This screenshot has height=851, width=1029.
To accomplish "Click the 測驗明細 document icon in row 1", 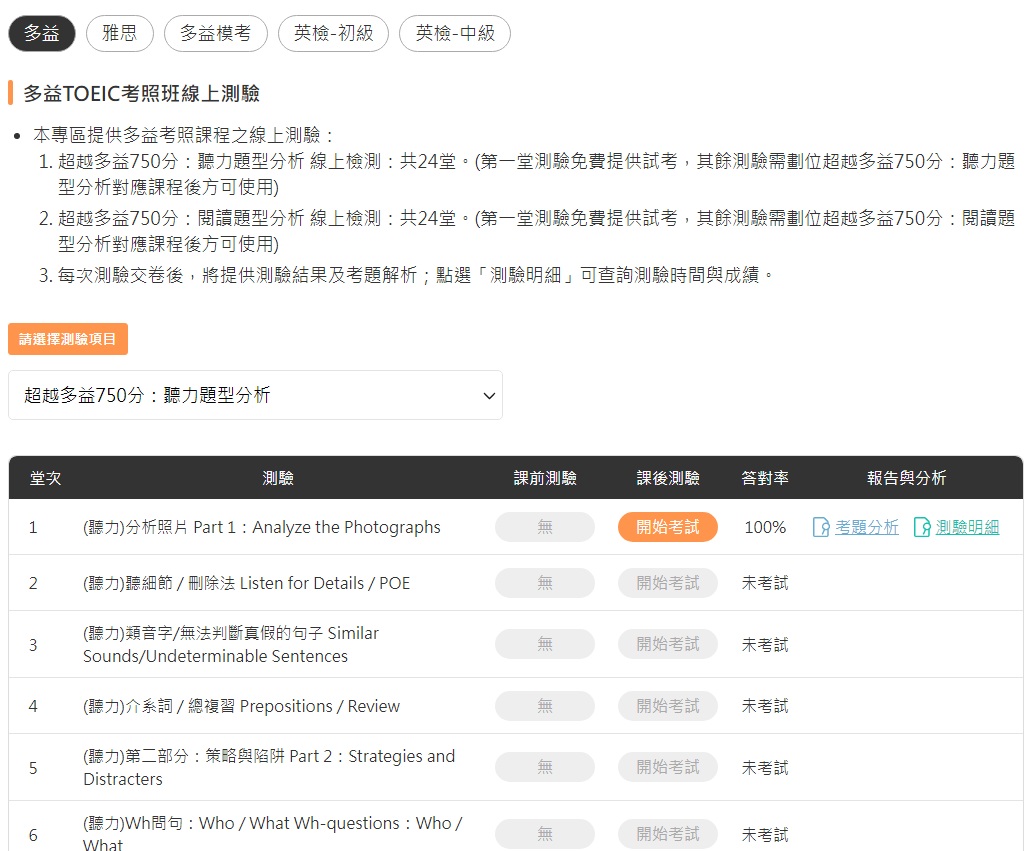I will 922,527.
